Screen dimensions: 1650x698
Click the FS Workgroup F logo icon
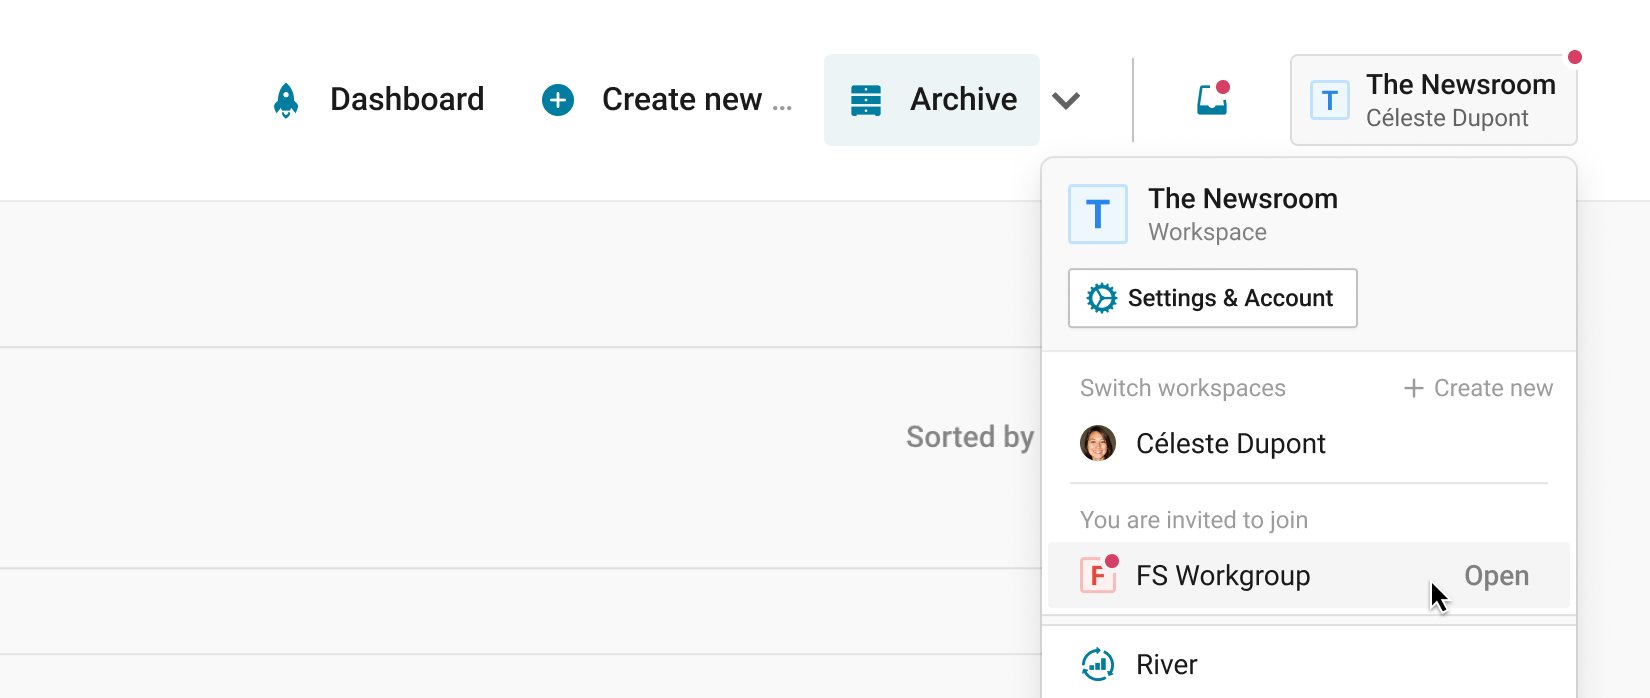tap(1098, 575)
